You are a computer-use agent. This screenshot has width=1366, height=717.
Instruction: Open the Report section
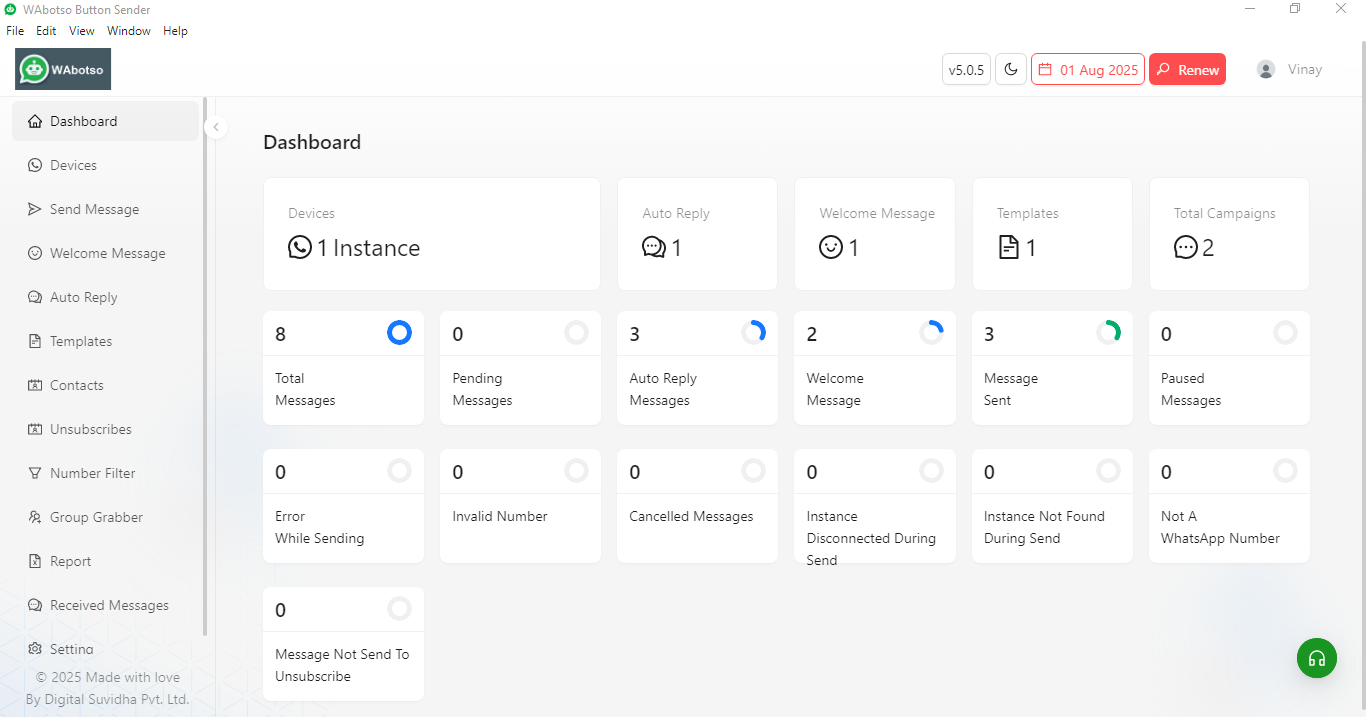click(105, 561)
